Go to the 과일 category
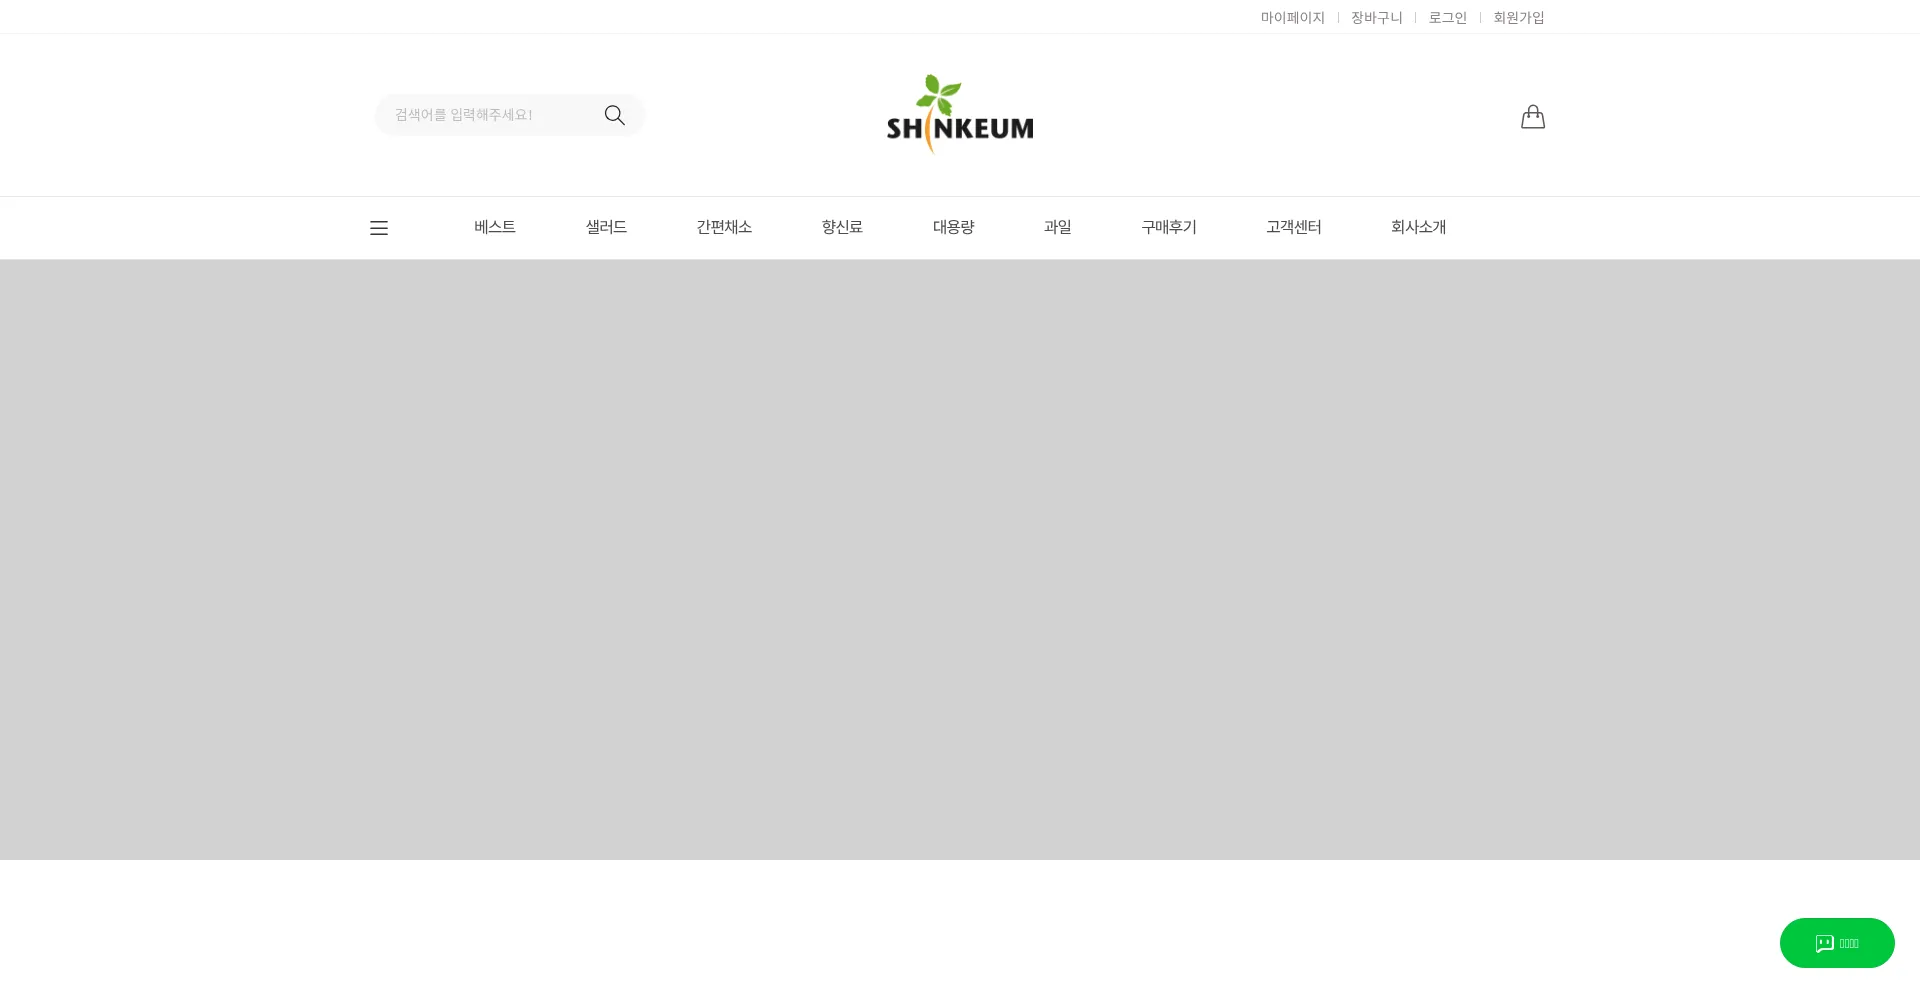Screen dimensions: 1920x993 (1057, 227)
